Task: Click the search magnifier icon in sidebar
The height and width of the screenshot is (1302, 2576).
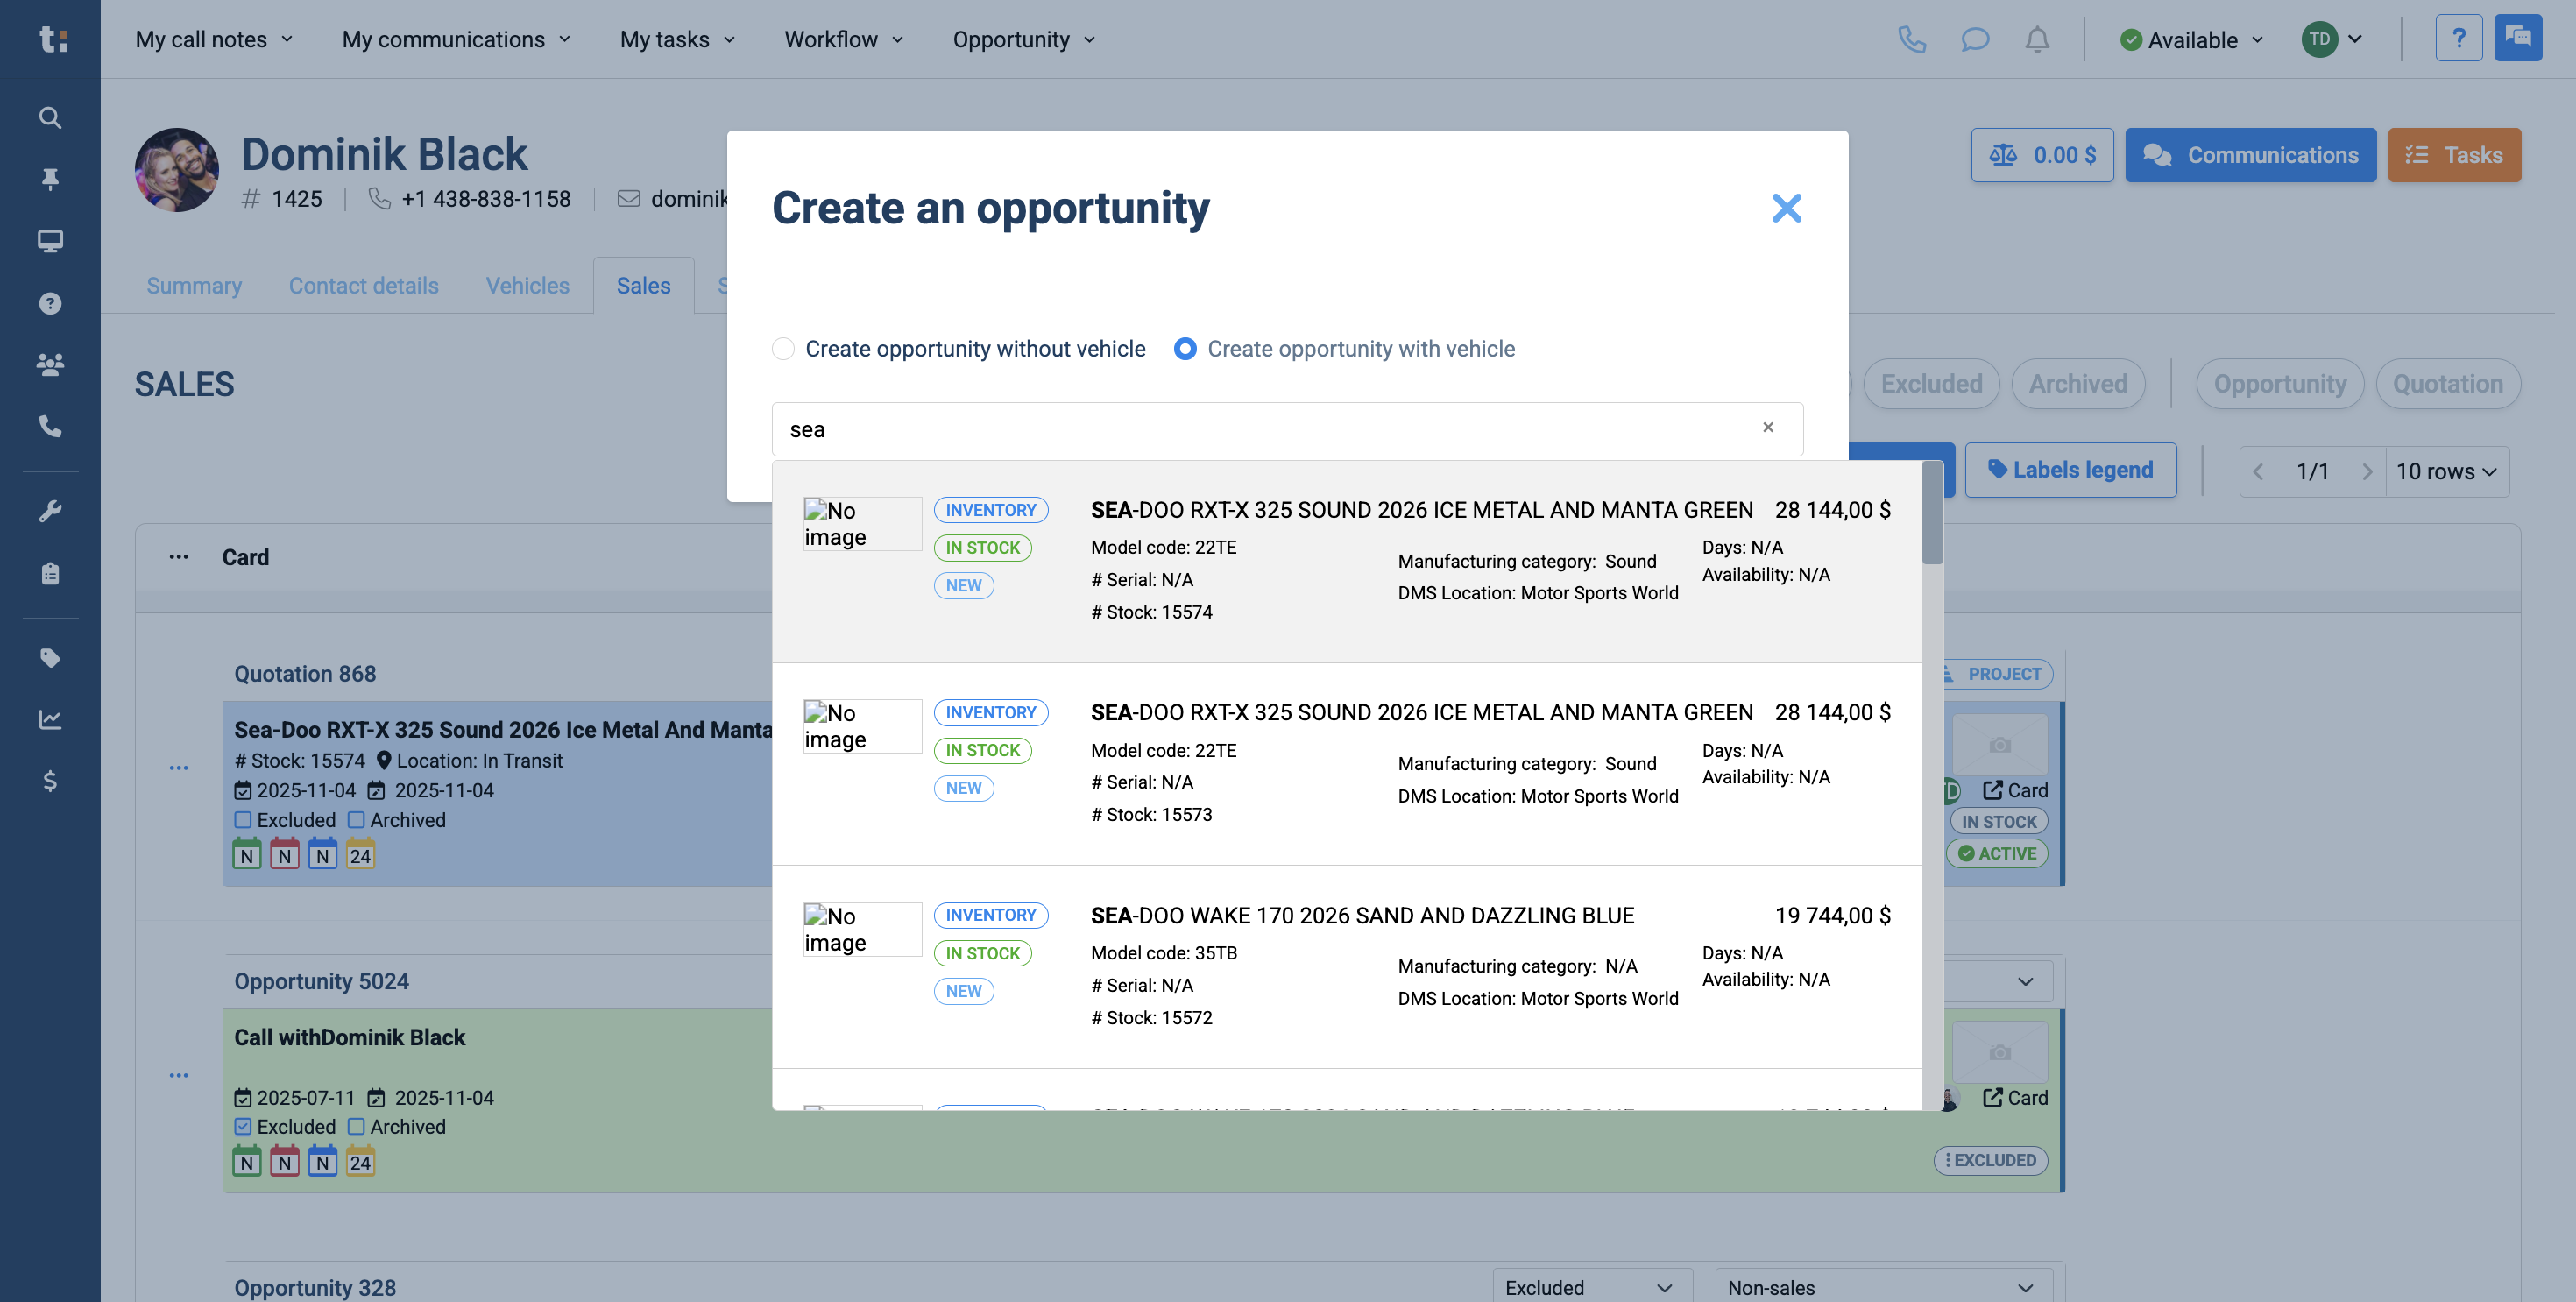Action: tap(50, 117)
